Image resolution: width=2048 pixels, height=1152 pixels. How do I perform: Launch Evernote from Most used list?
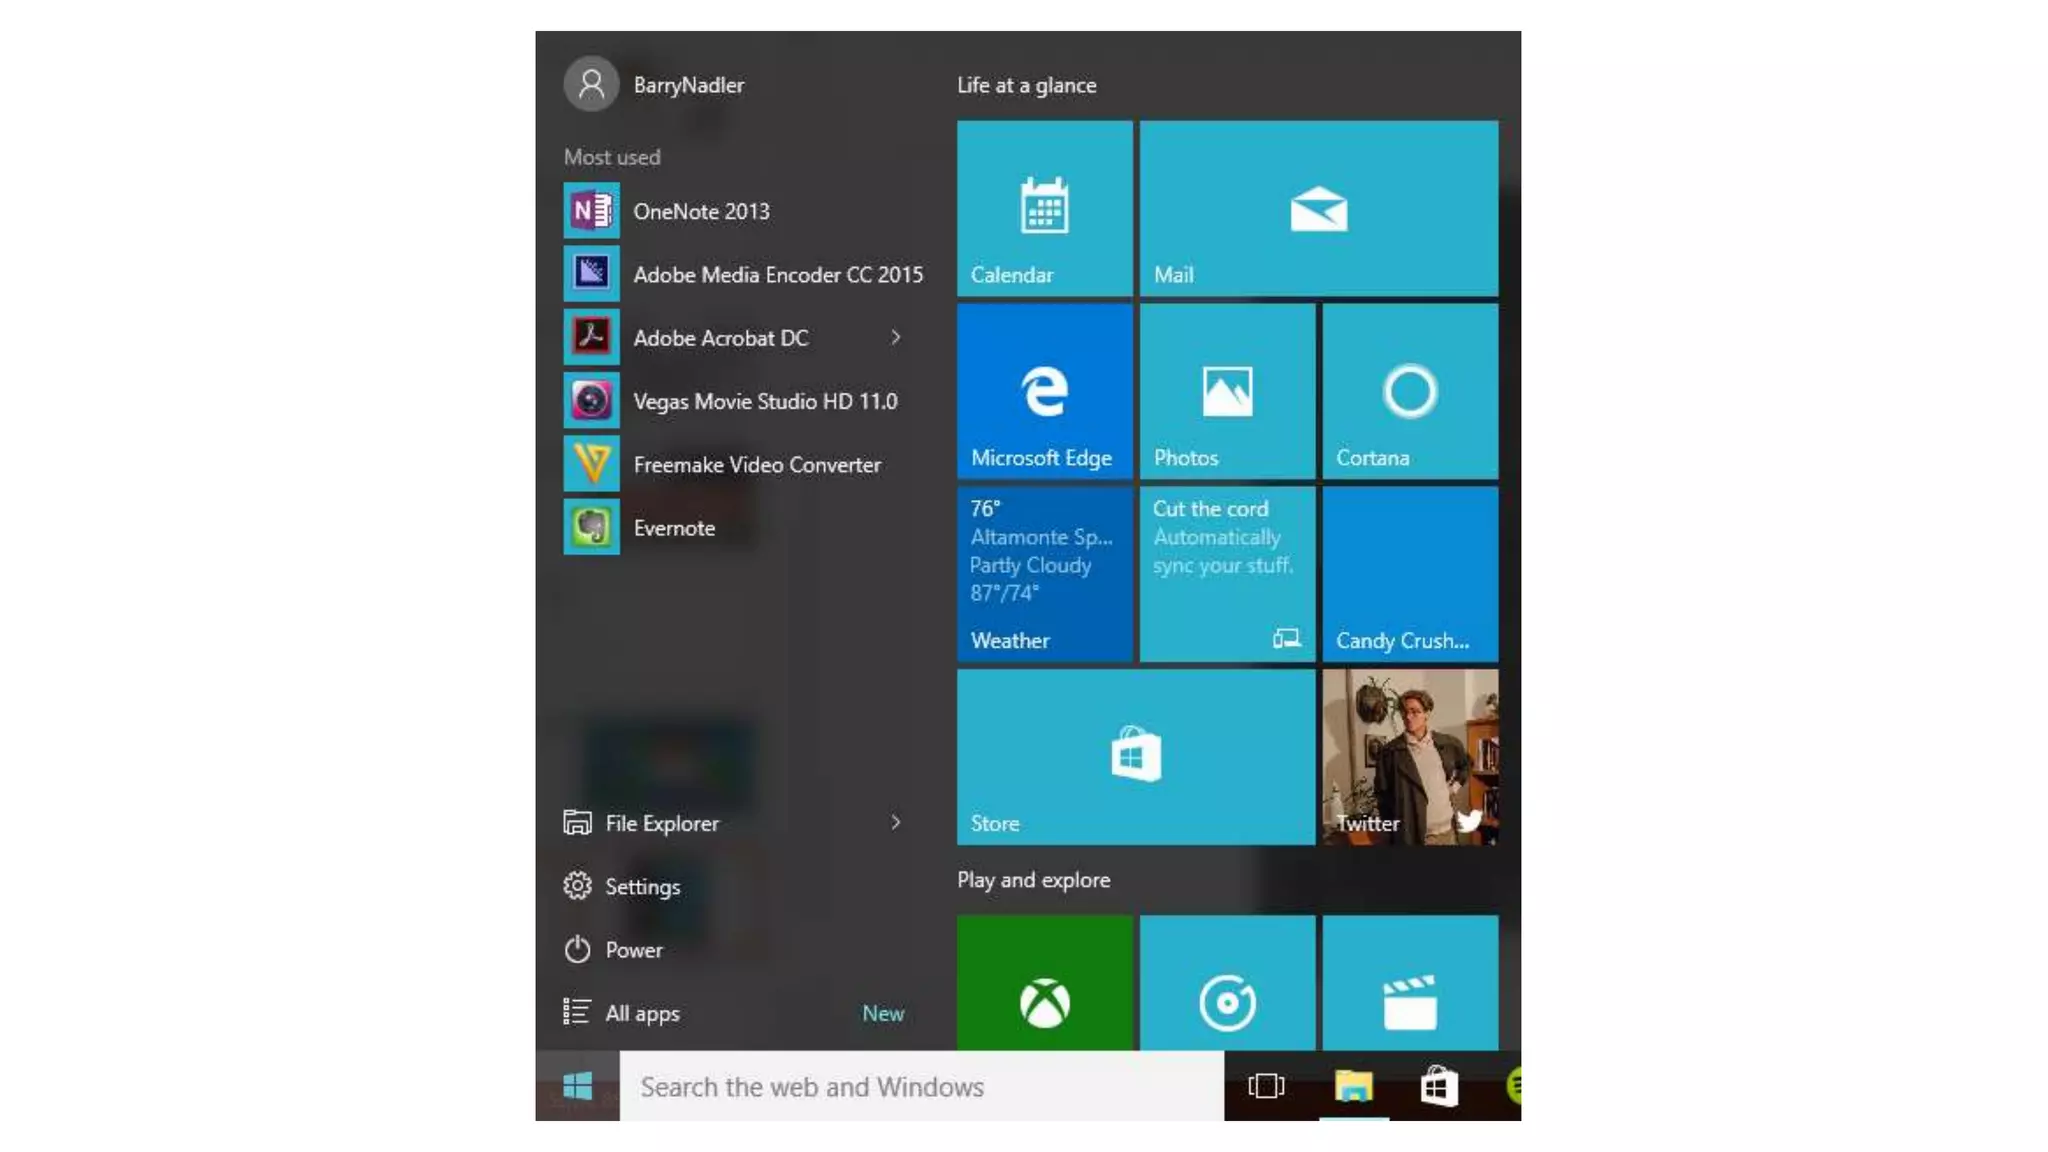[x=674, y=528]
